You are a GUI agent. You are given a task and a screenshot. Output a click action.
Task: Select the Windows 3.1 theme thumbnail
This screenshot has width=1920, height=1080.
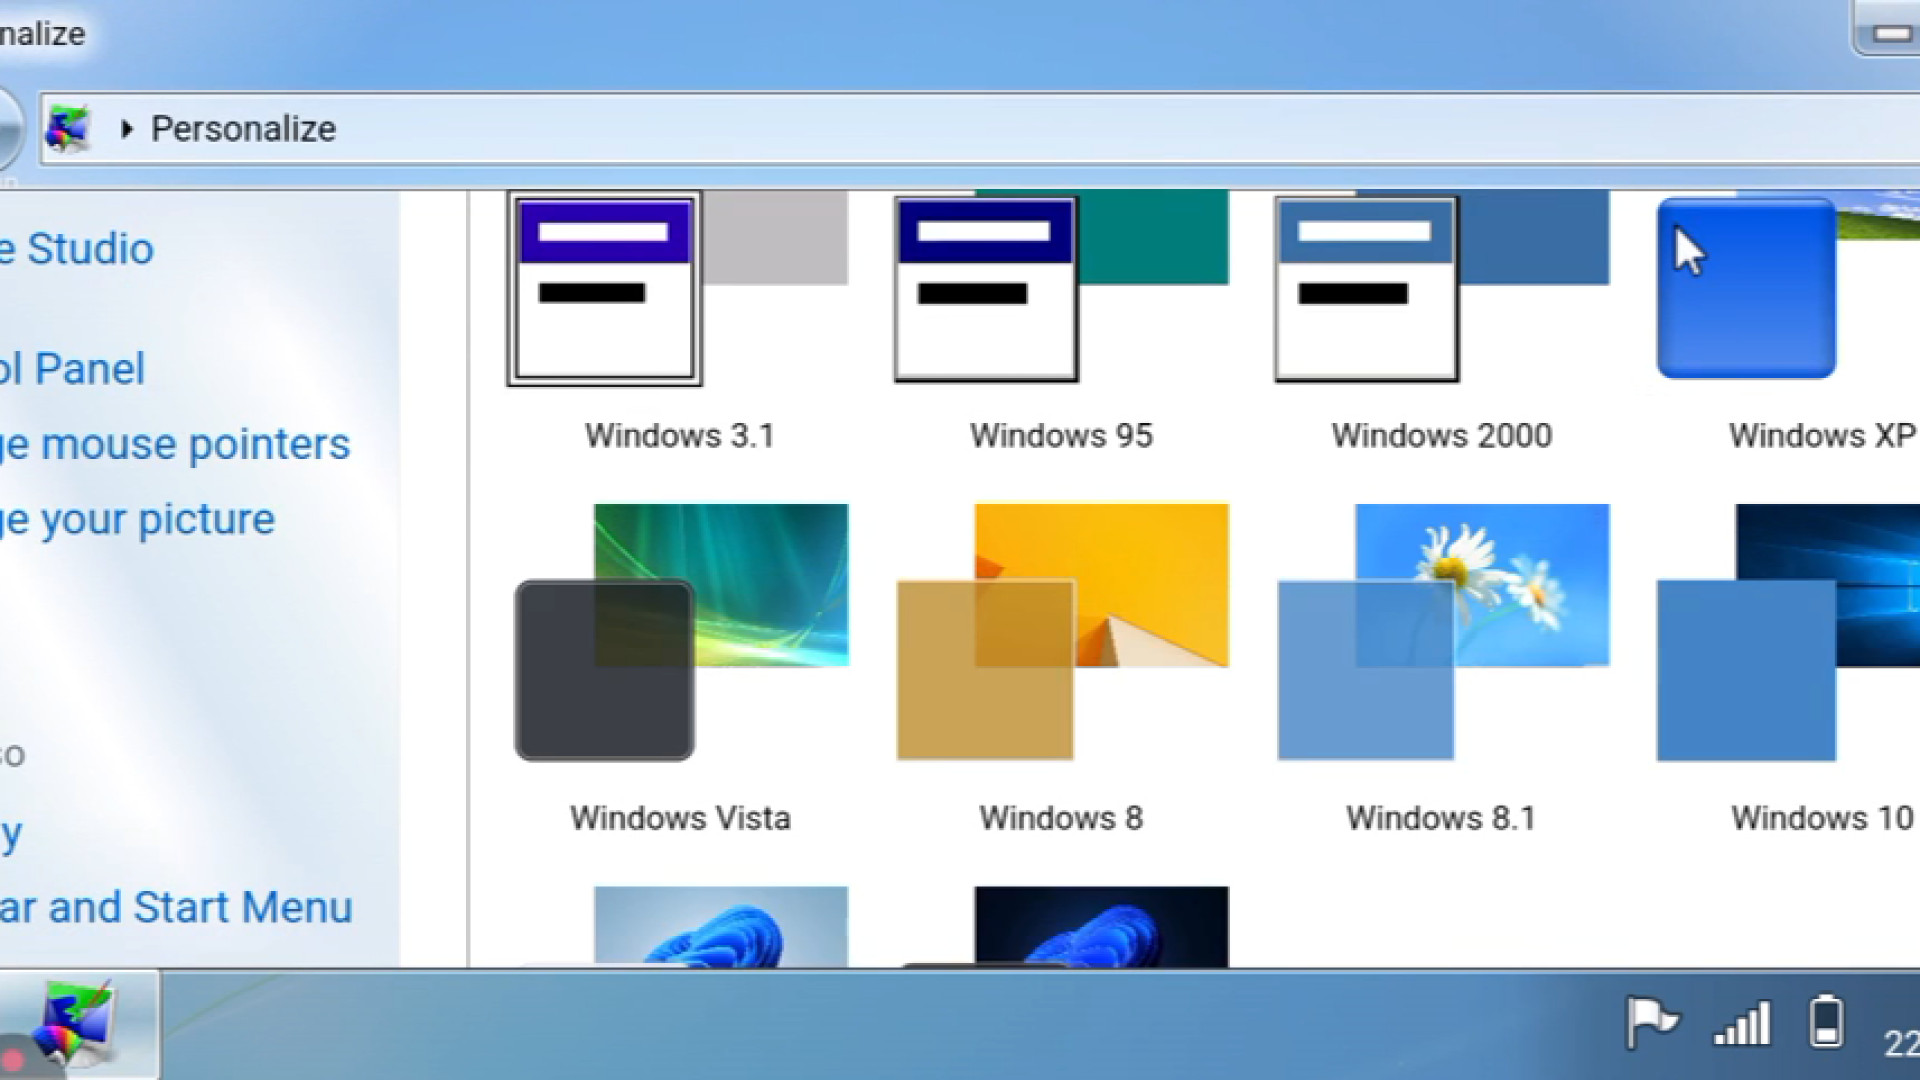coord(678,288)
